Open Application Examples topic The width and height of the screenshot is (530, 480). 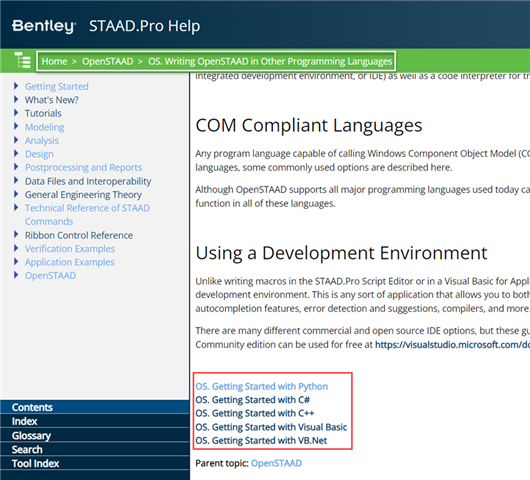(70, 262)
